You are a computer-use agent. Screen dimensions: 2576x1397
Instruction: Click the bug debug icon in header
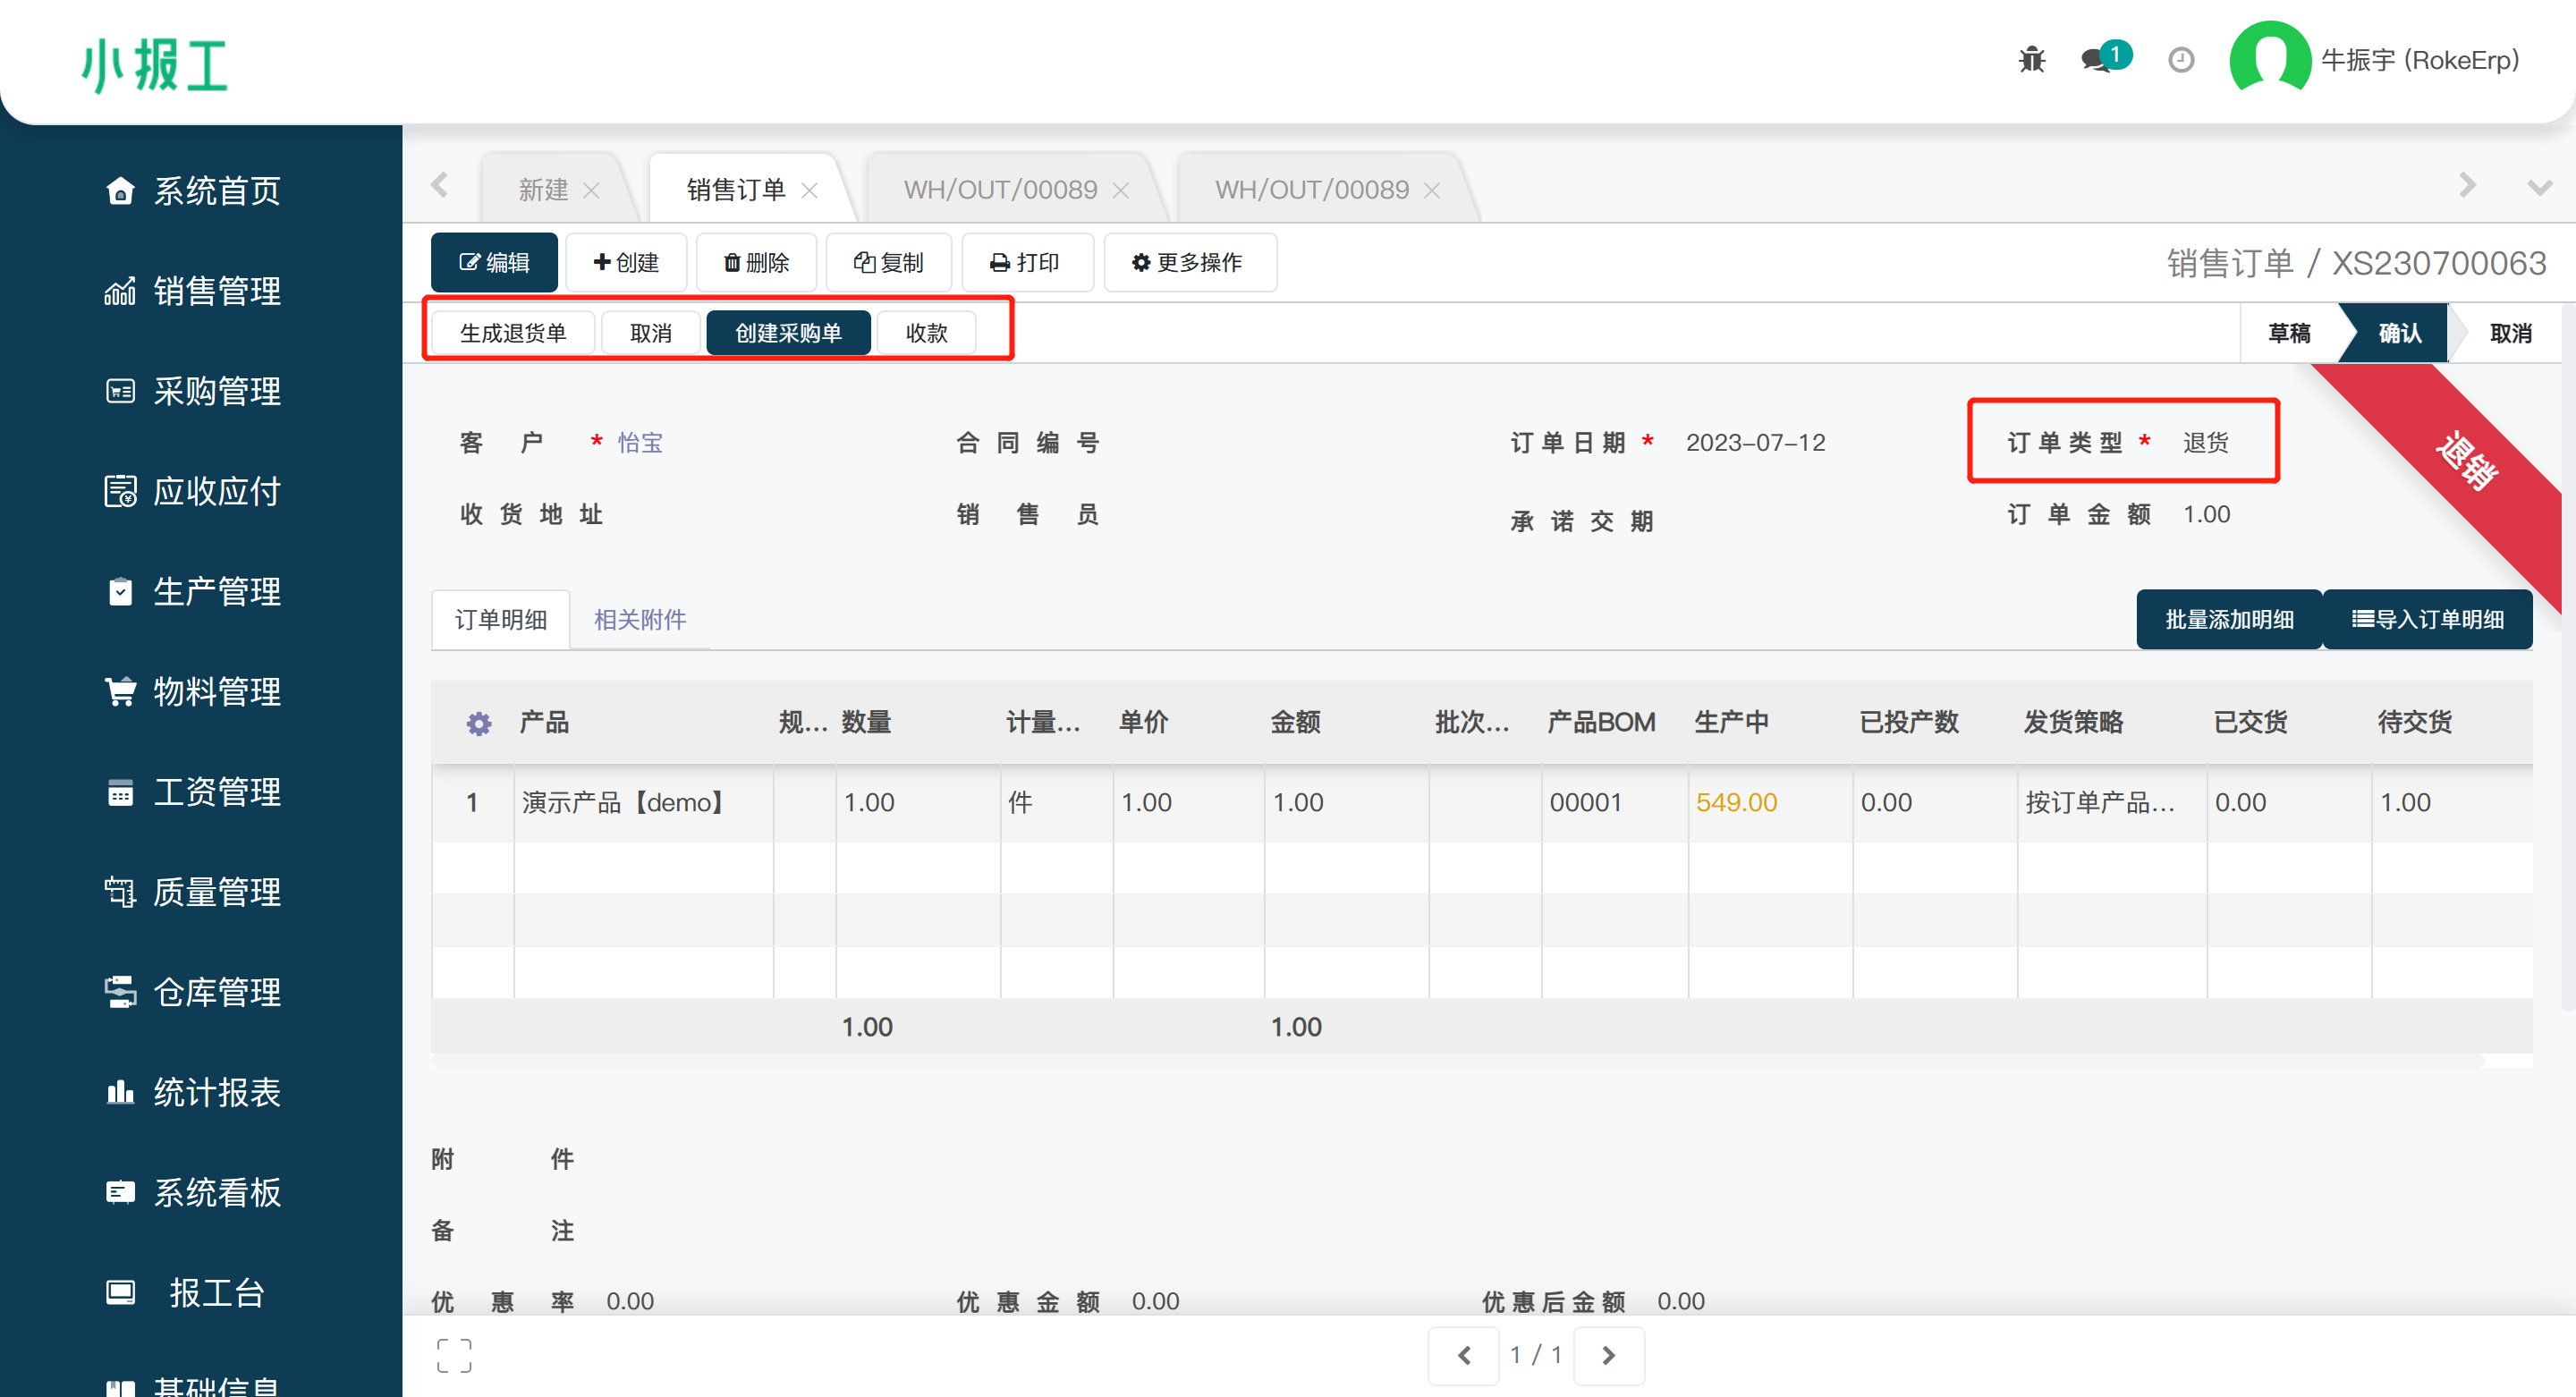coord(2031,60)
